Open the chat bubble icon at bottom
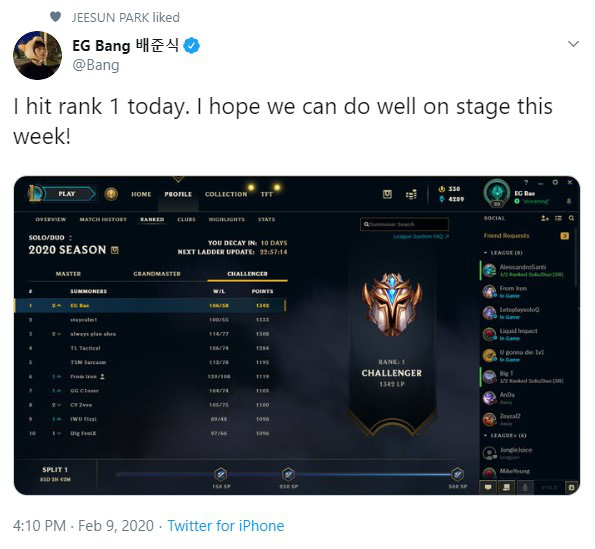This screenshot has height=549, width=595. [488, 487]
